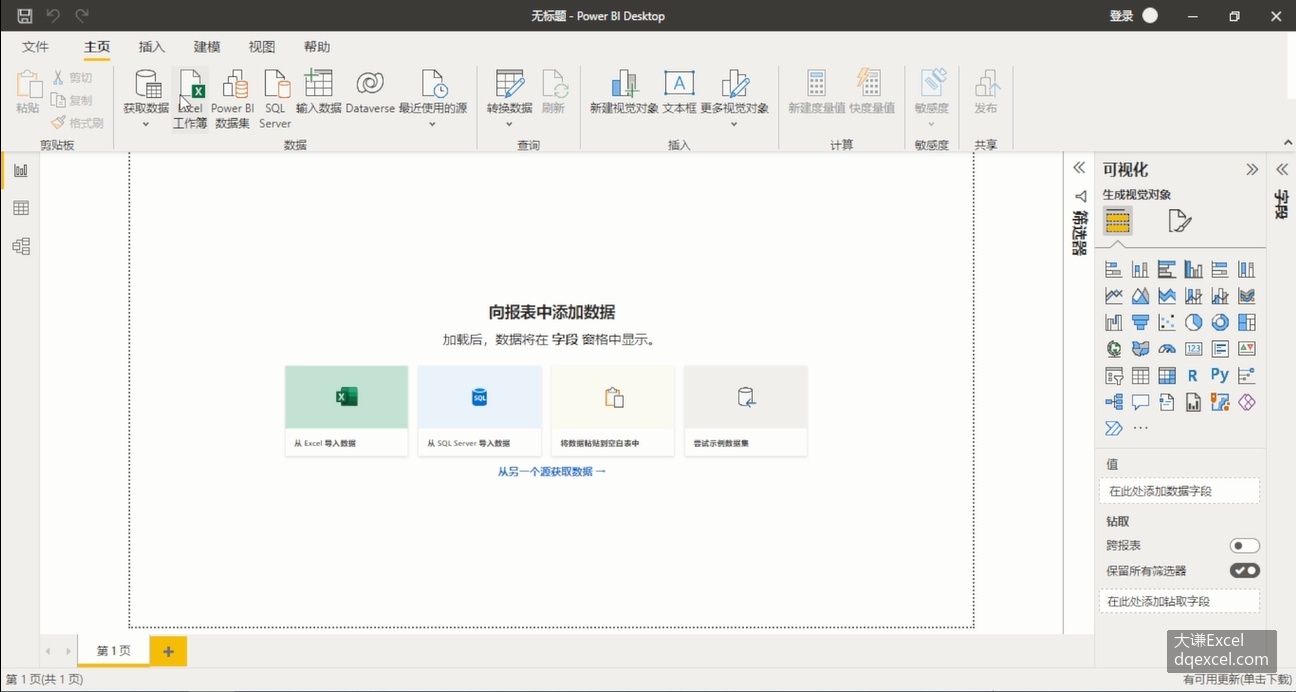
Task: Switch to data table view in sidebar
Action: [20, 208]
